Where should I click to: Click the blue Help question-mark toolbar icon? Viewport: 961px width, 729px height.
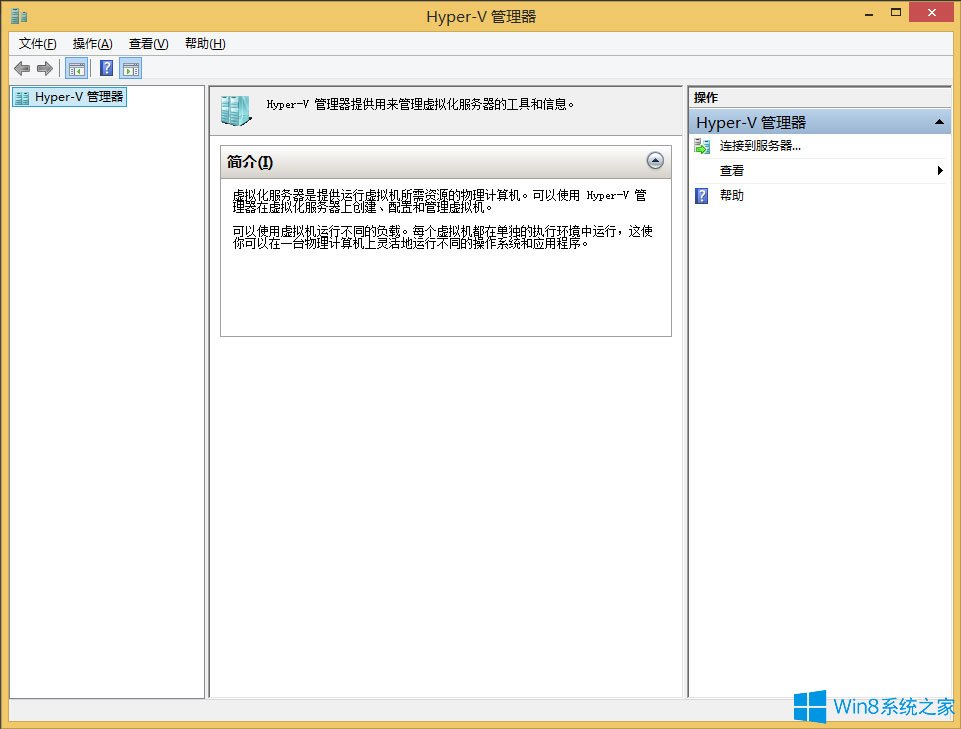click(x=107, y=68)
